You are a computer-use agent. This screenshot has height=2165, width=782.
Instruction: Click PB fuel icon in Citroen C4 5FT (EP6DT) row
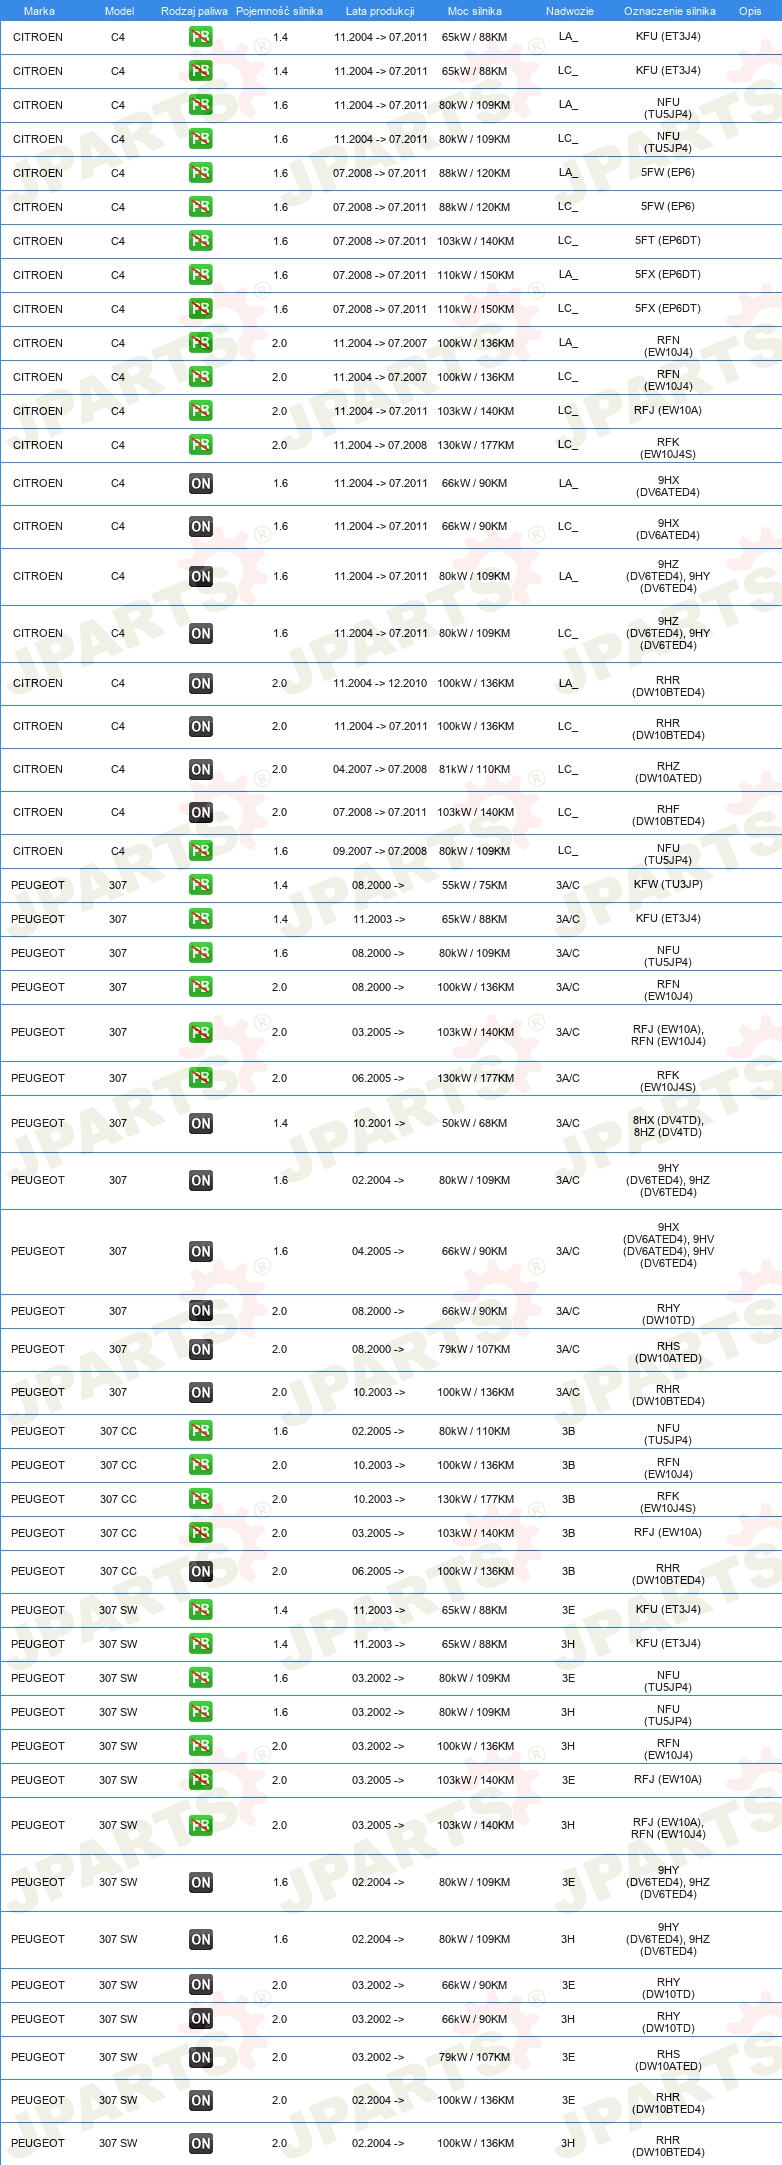click(x=200, y=241)
